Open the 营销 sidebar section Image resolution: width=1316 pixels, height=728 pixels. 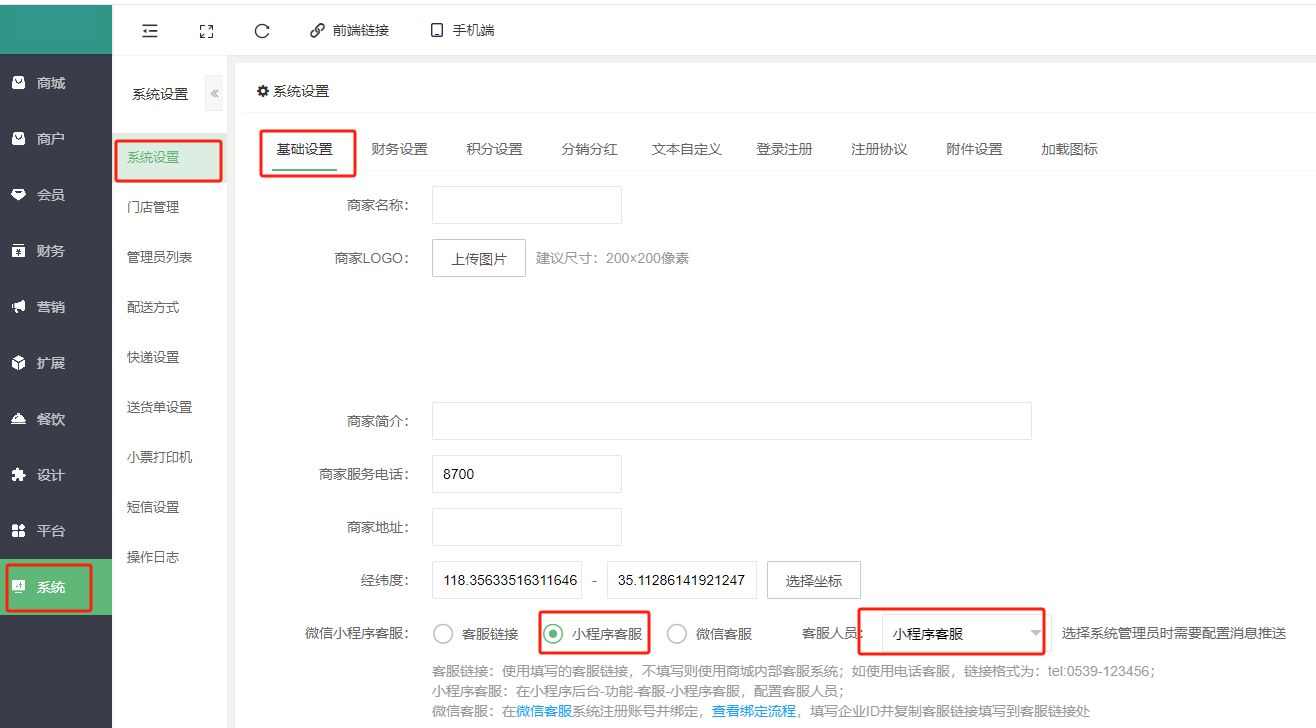tap(50, 307)
